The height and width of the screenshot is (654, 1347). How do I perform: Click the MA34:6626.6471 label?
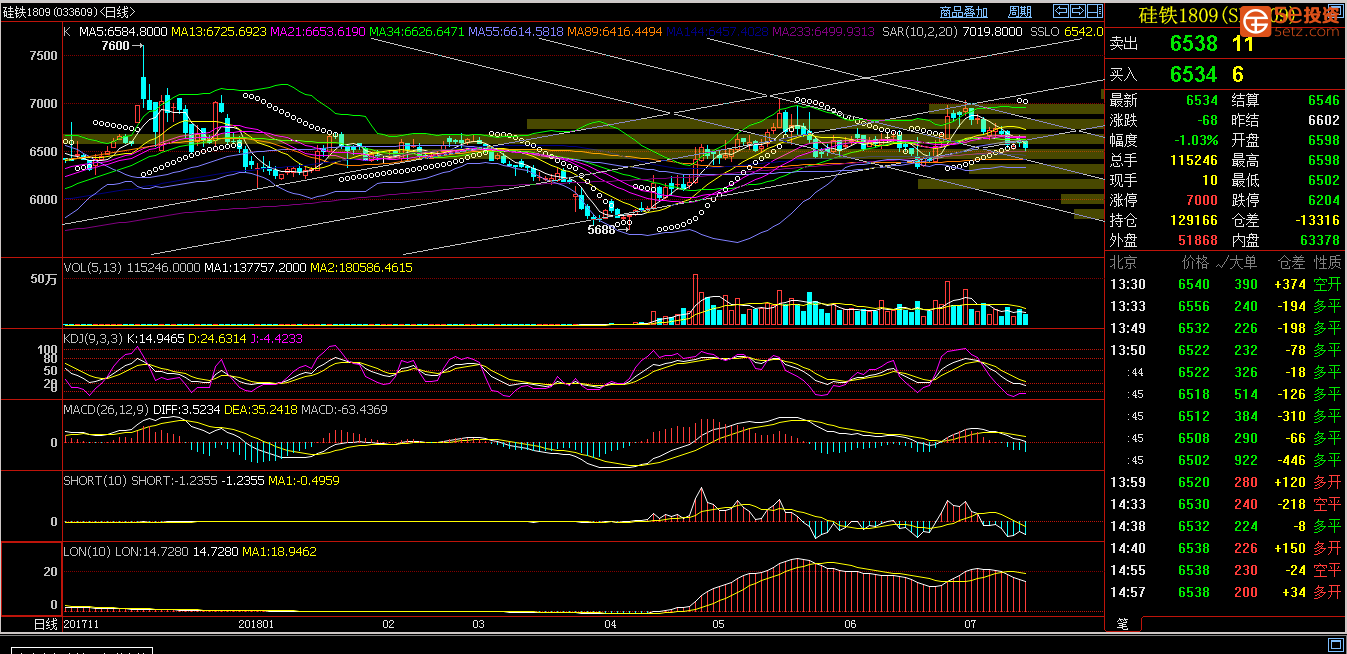(x=417, y=32)
